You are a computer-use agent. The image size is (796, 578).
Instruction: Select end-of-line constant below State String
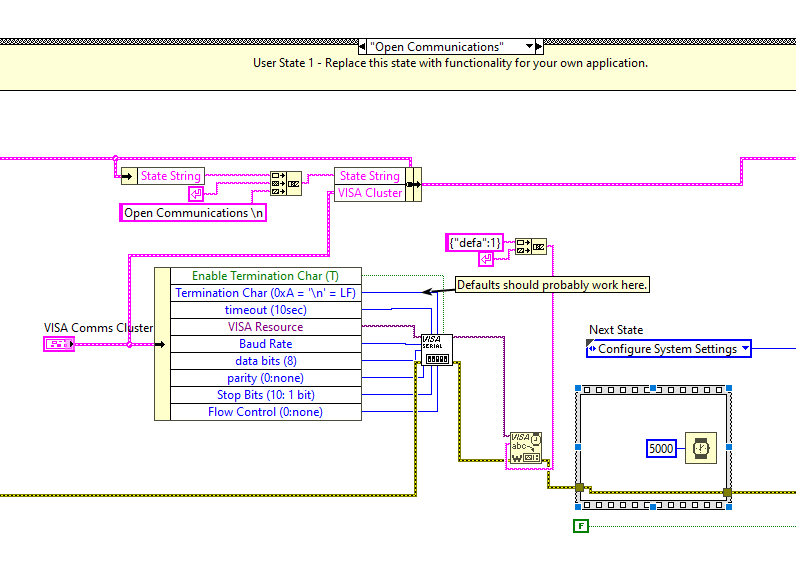[x=196, y=193]
